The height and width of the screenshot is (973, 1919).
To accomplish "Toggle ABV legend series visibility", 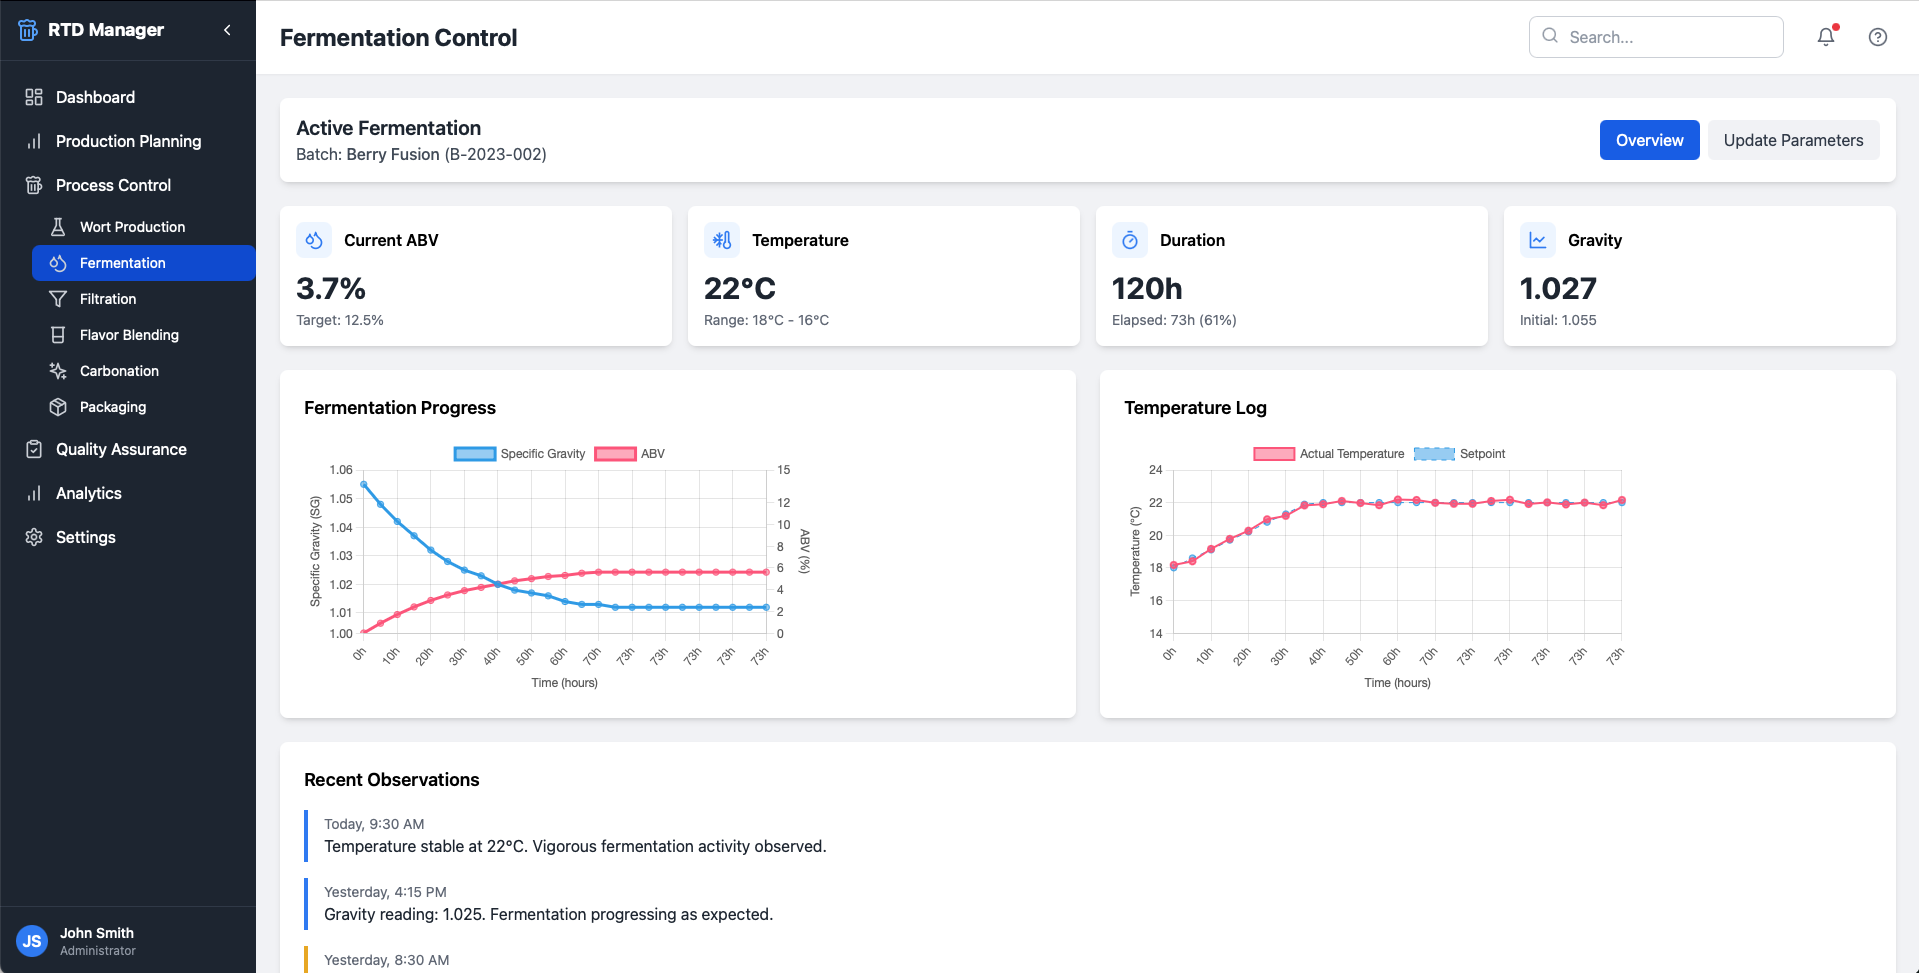I will click(629, 454).
